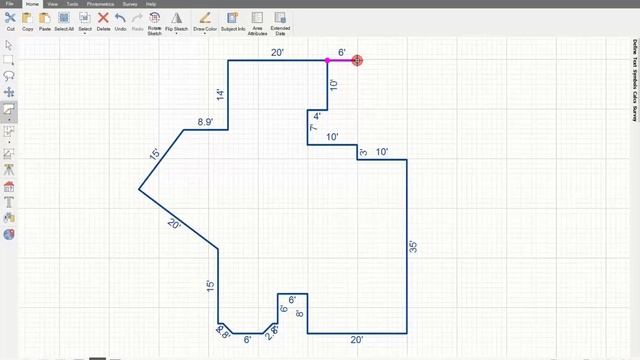The height and width of the screenshot is (360, 640).
Task: Click the 35' dimension label
Action: 413,247
